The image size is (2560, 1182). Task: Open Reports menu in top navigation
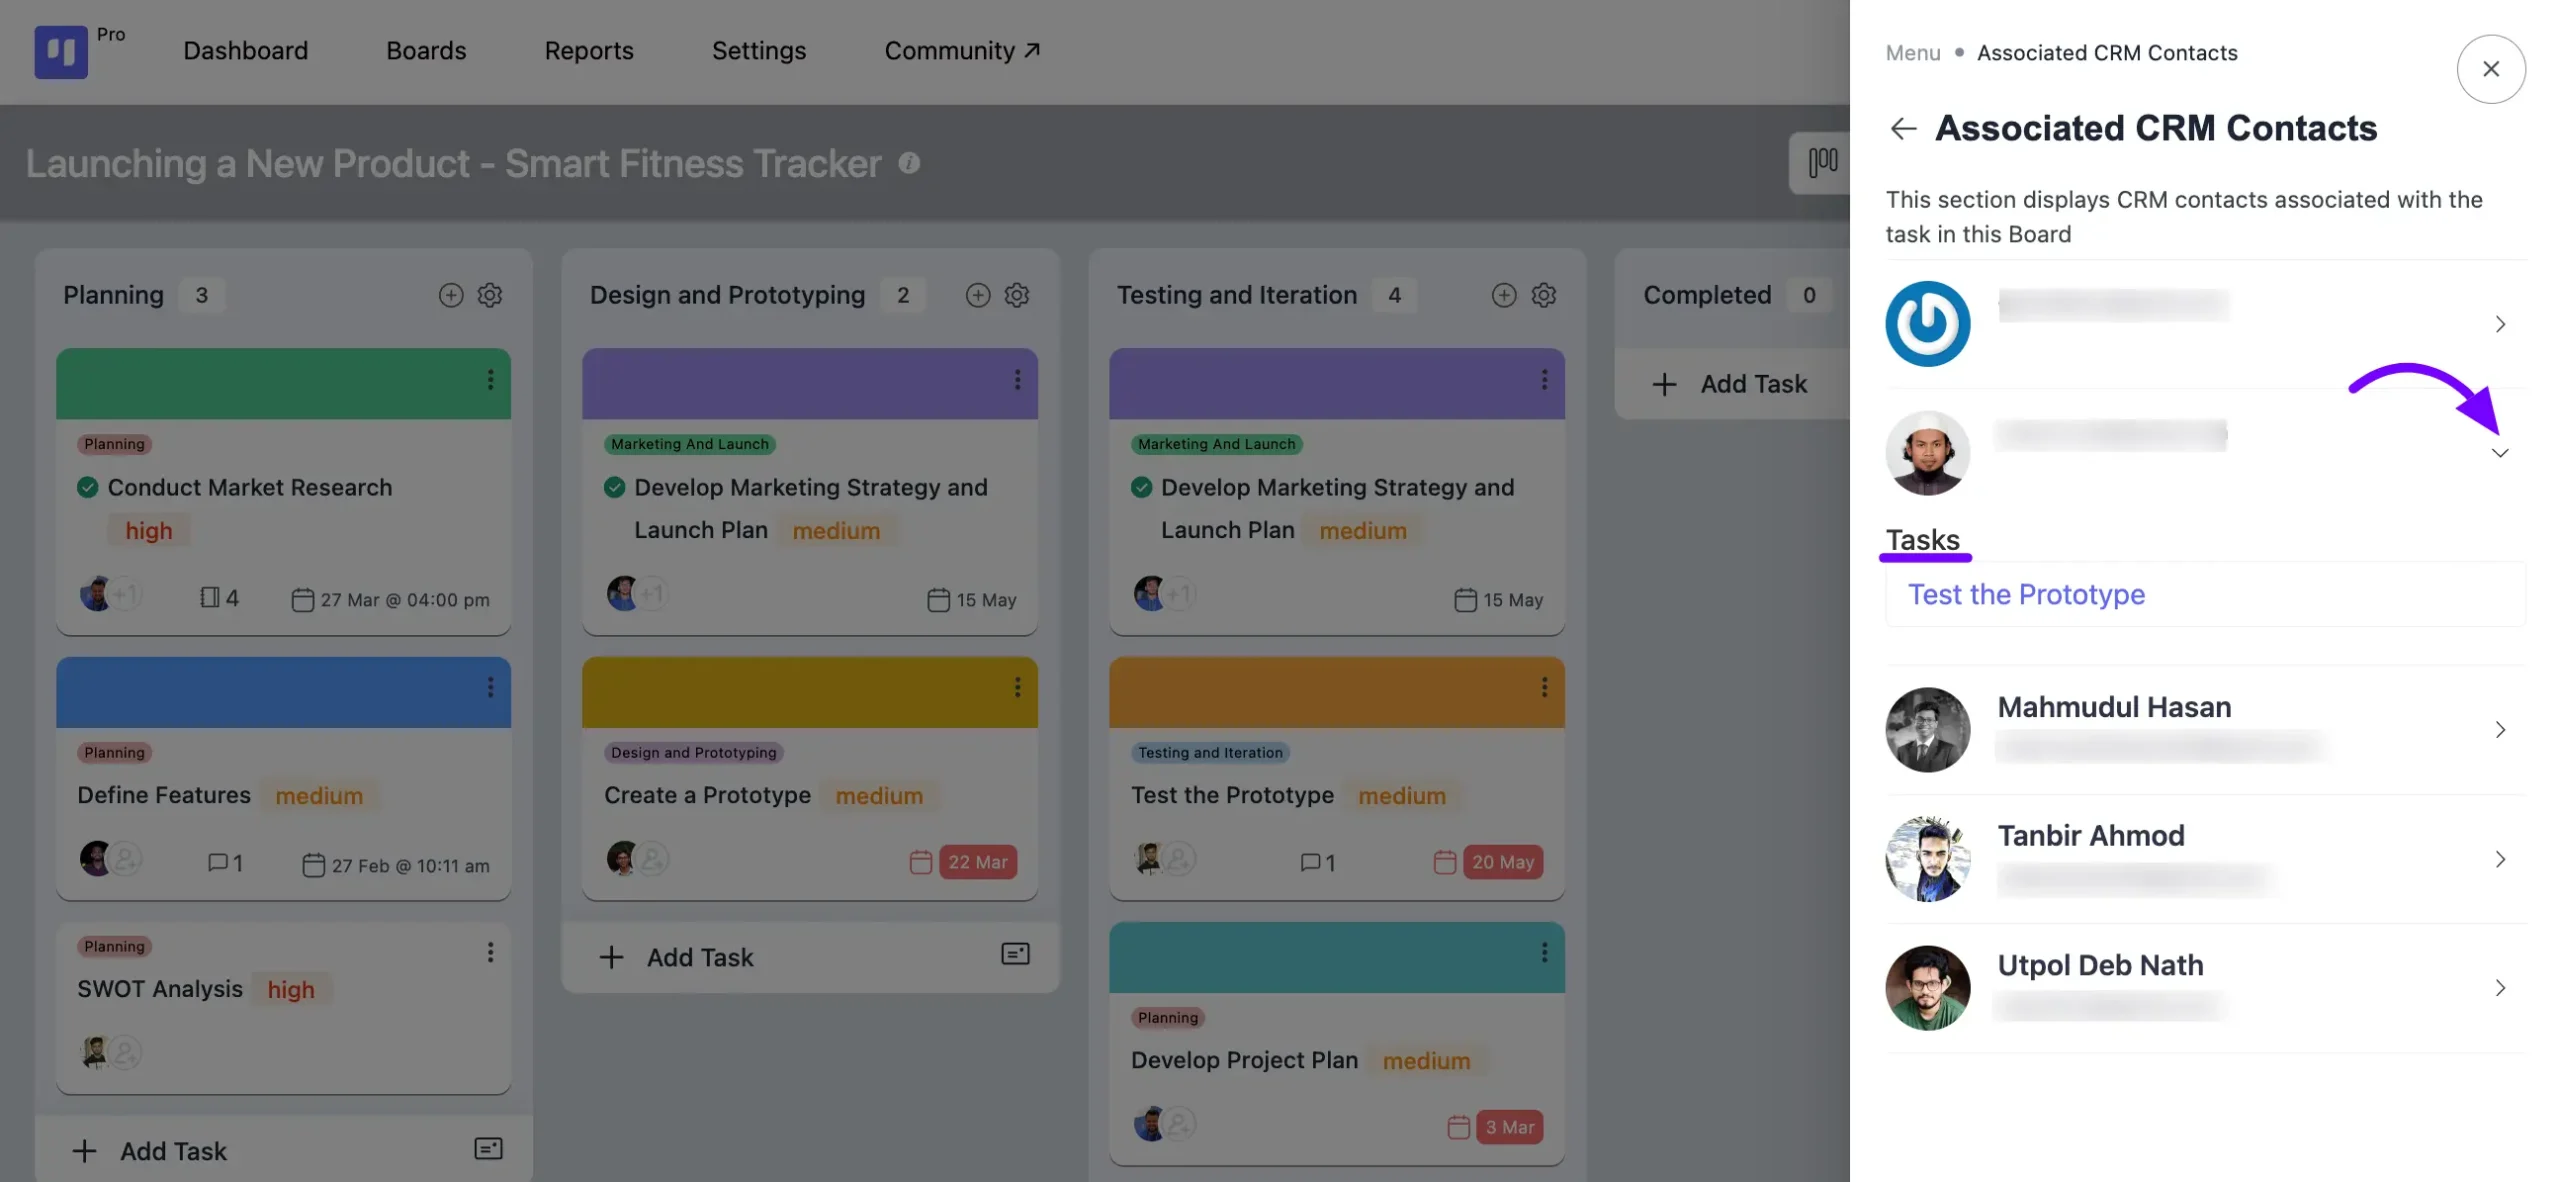[x=589, y=51]
